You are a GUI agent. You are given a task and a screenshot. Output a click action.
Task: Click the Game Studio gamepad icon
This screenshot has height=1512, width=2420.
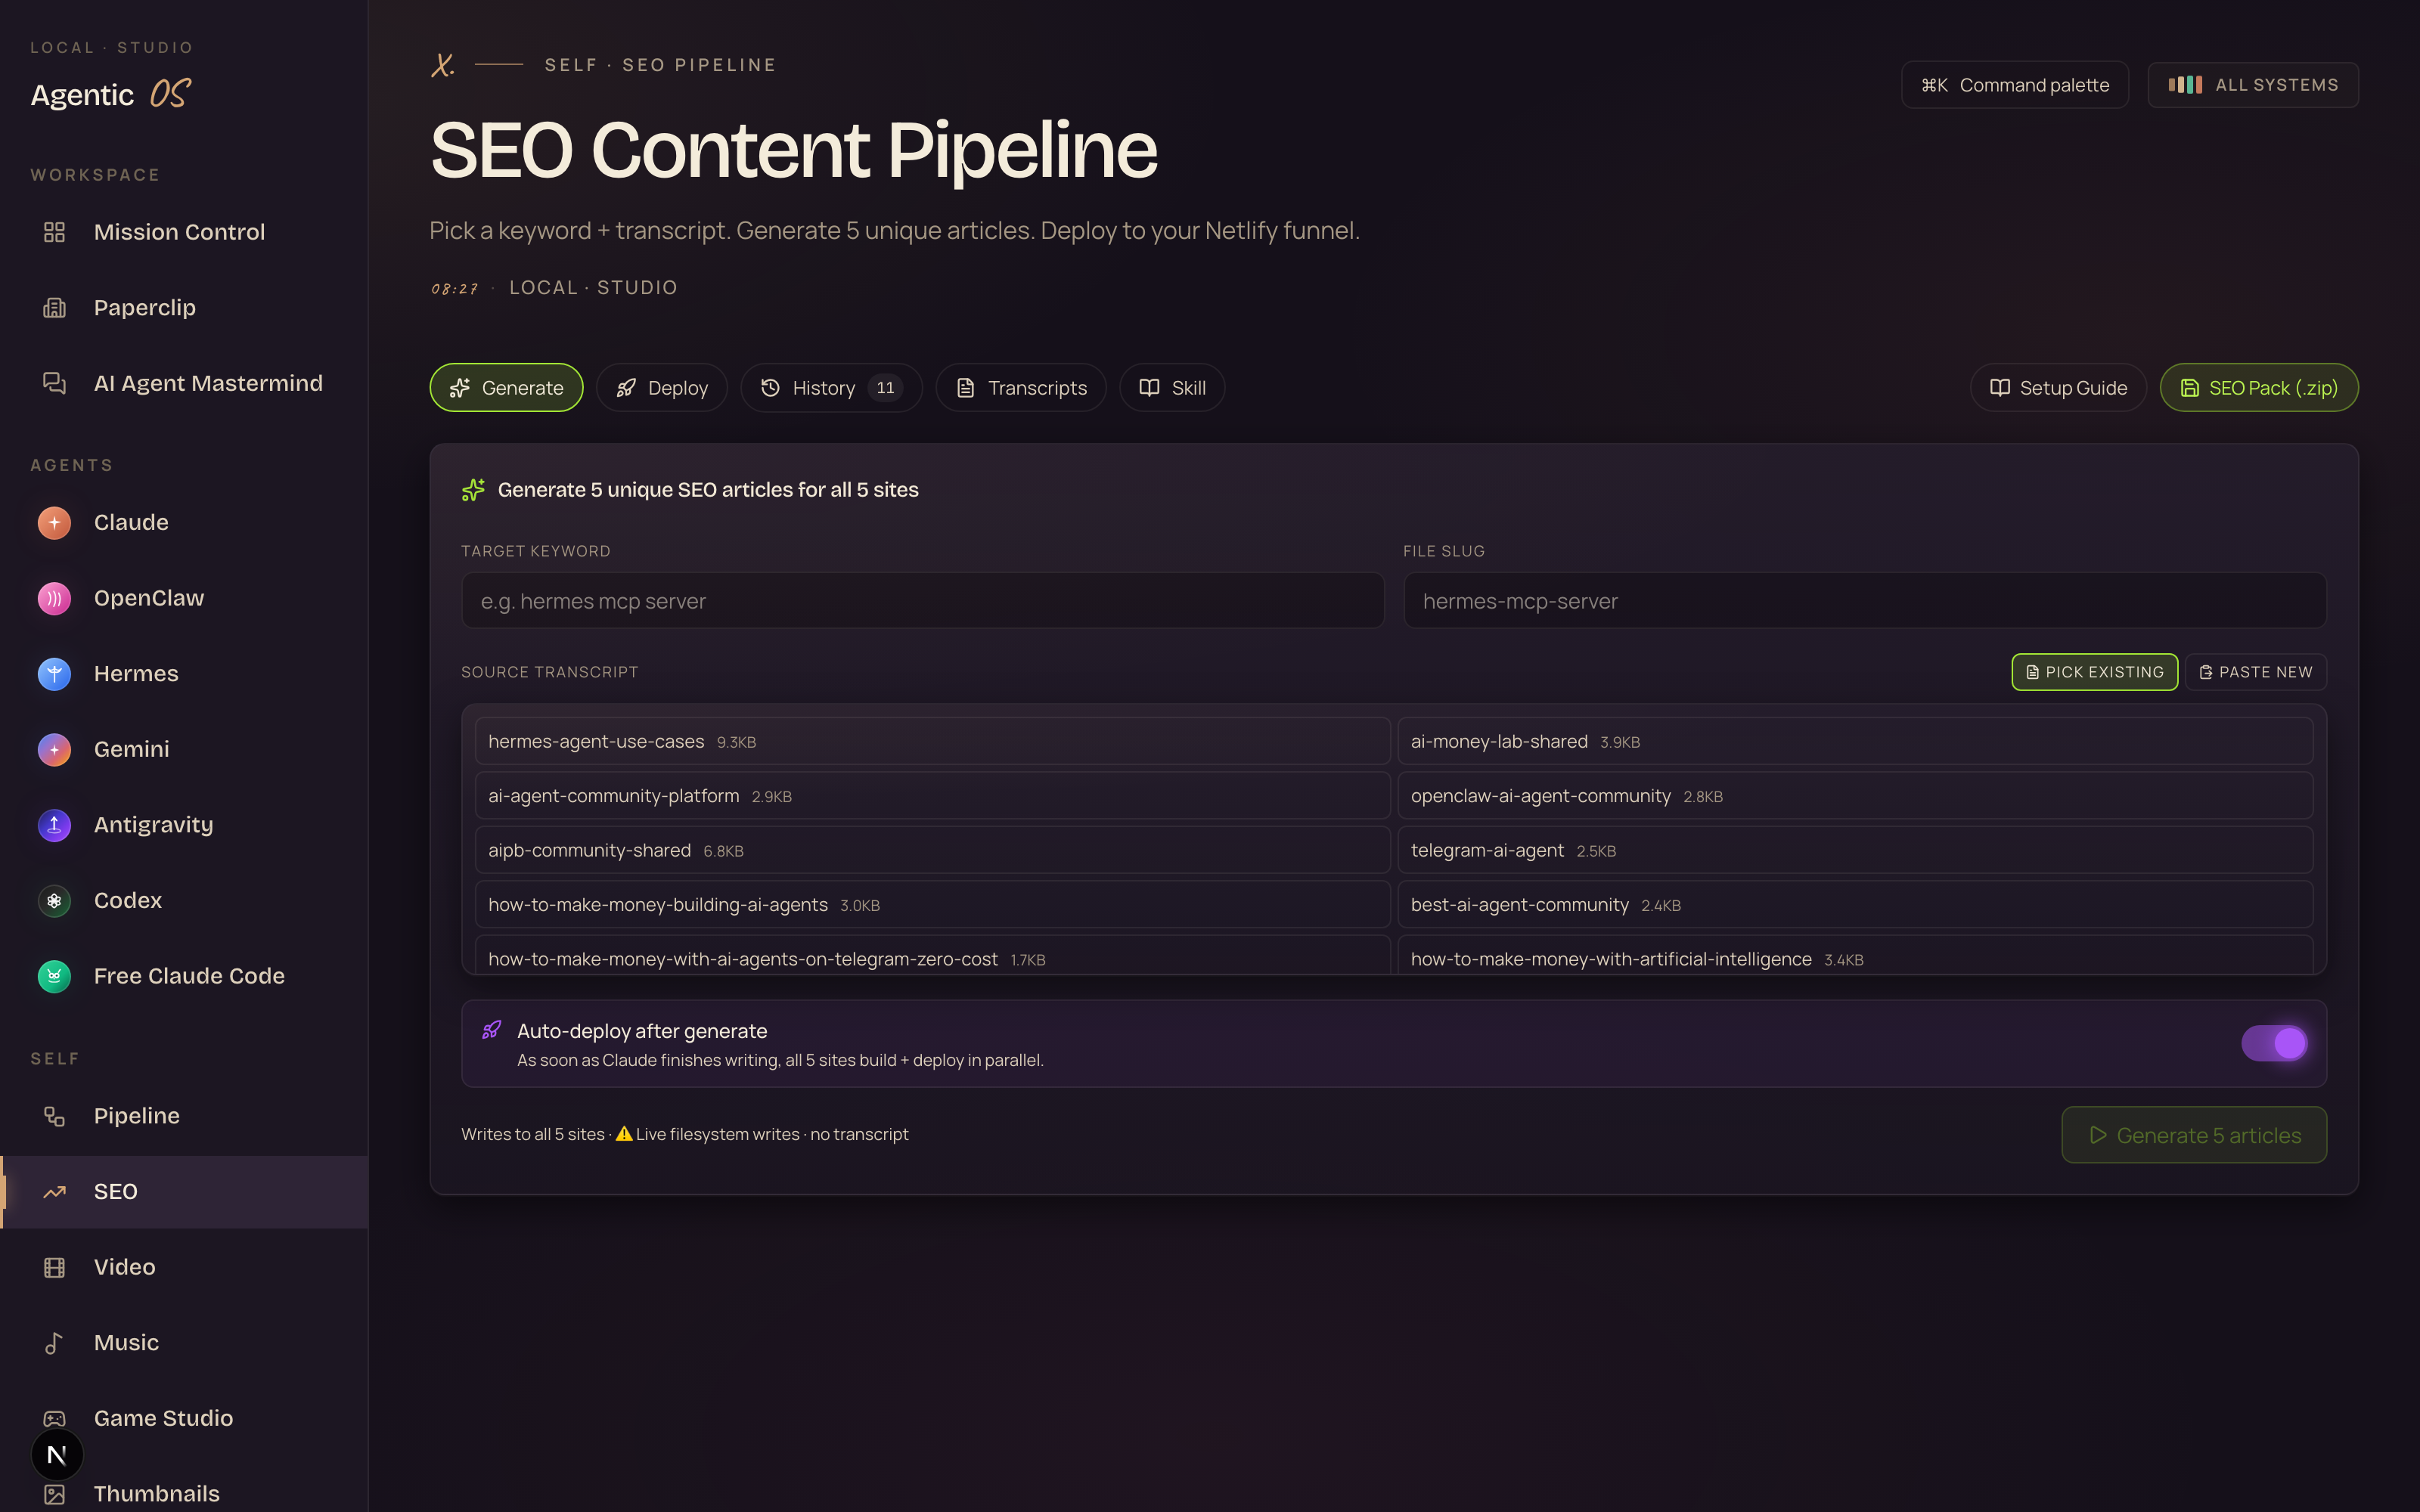point(54,1418)
